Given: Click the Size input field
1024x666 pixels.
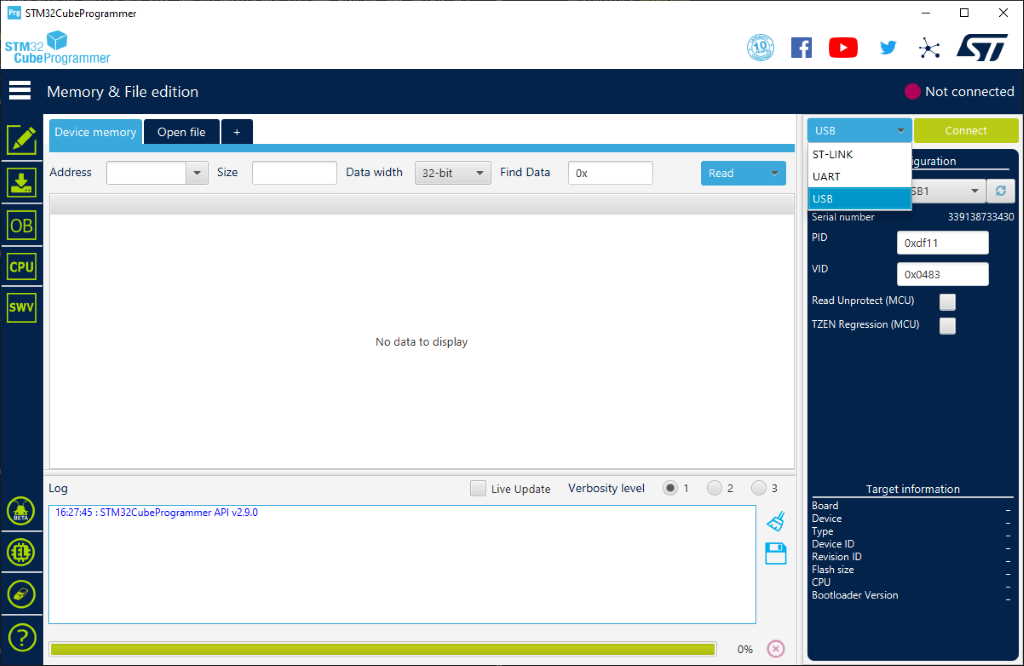Looking at the screenshot, I should tap(294, 173).
